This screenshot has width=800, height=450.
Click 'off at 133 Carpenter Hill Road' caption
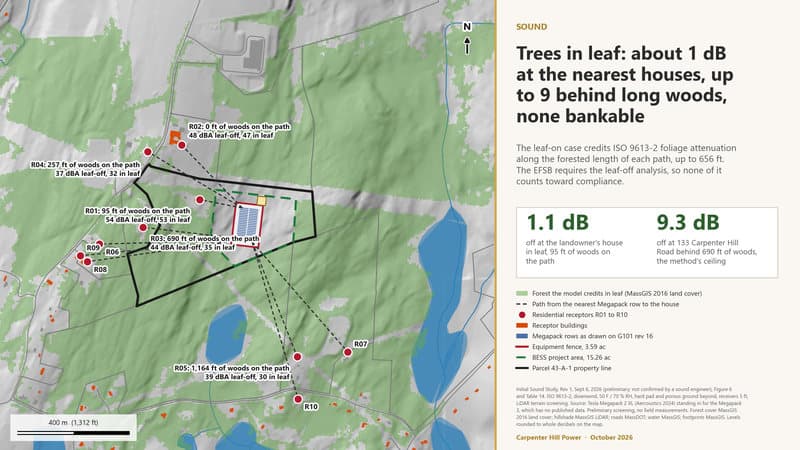coord(707,252)
